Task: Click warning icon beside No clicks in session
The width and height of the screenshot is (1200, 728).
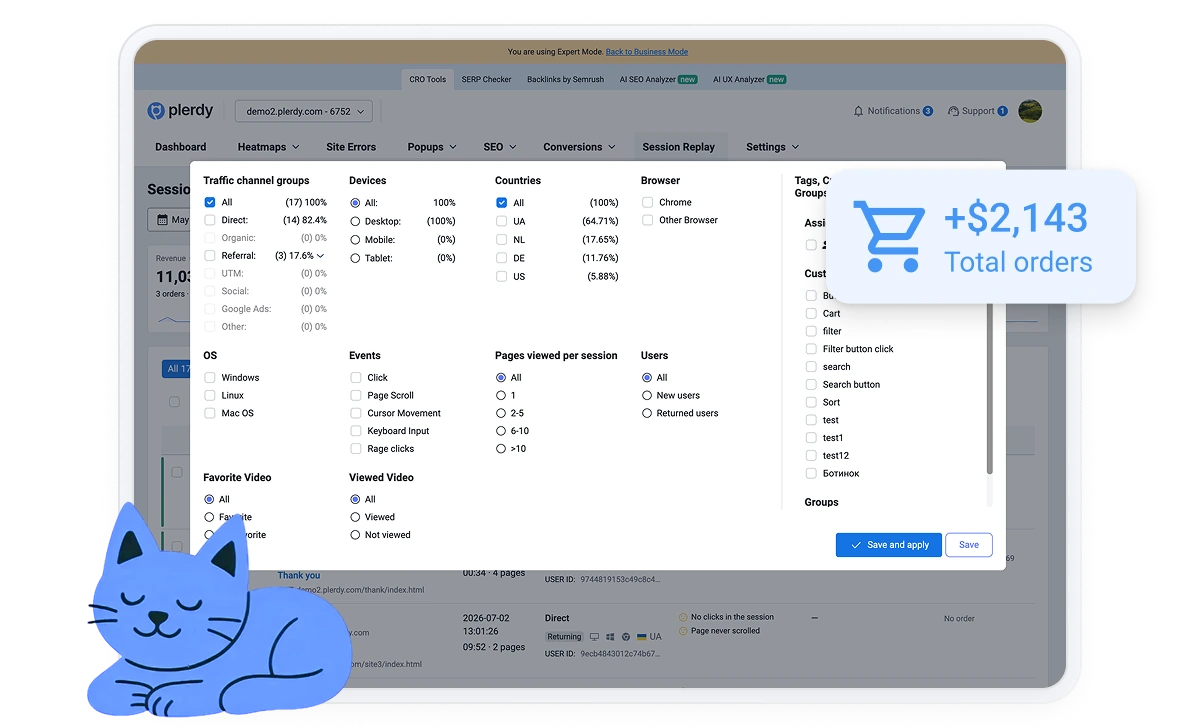Action: pos(683,617)
